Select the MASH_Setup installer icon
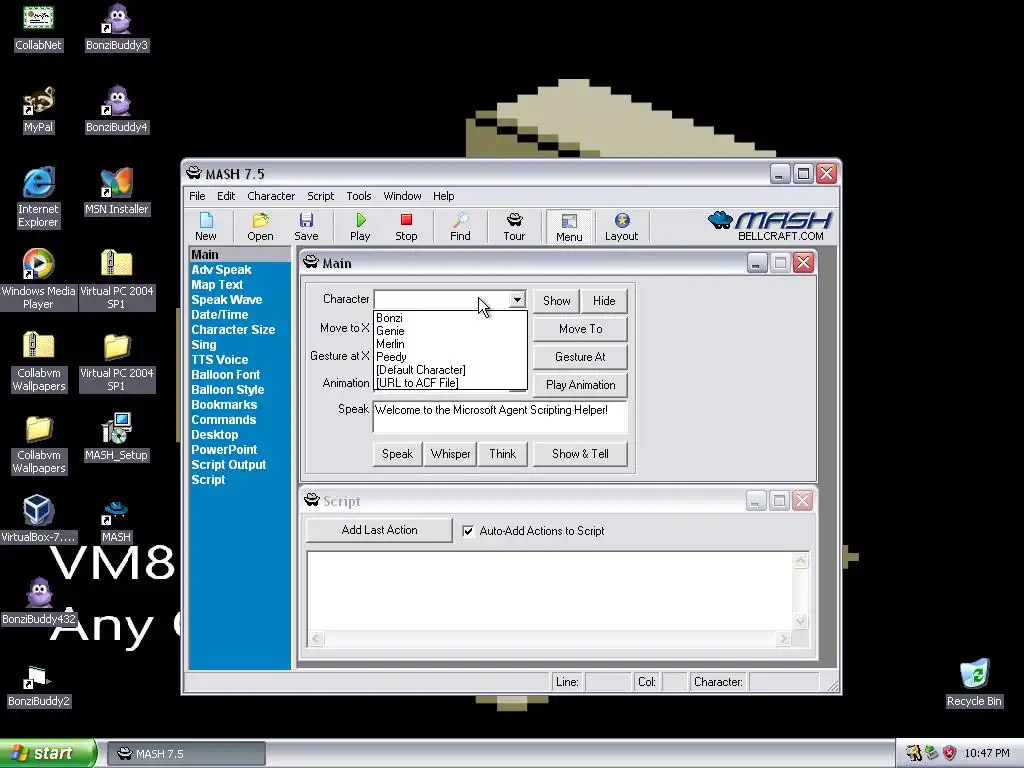The image size is (1024, 768). pos(117,437)
